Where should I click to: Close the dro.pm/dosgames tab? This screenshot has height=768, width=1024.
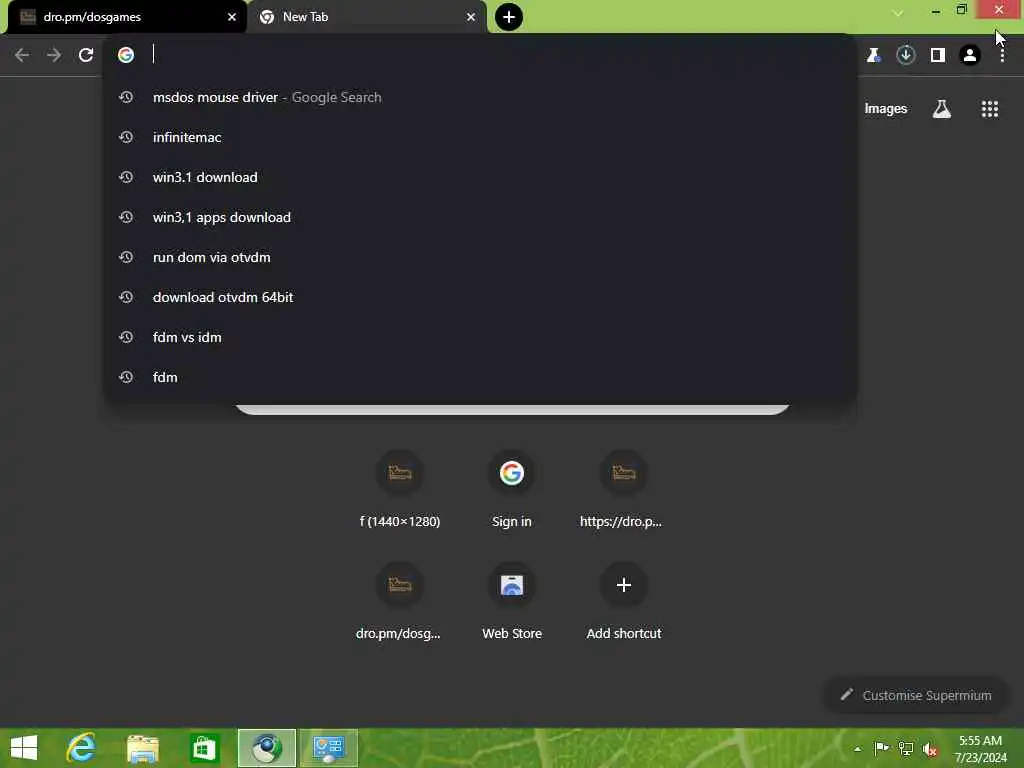[232, 17]
